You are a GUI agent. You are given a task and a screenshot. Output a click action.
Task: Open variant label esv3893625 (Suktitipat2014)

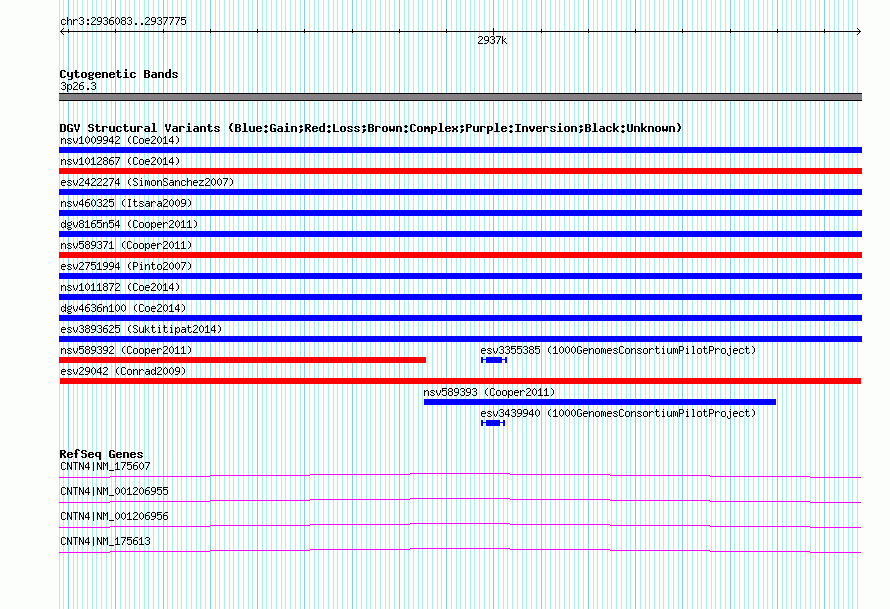tap(141, 329)
